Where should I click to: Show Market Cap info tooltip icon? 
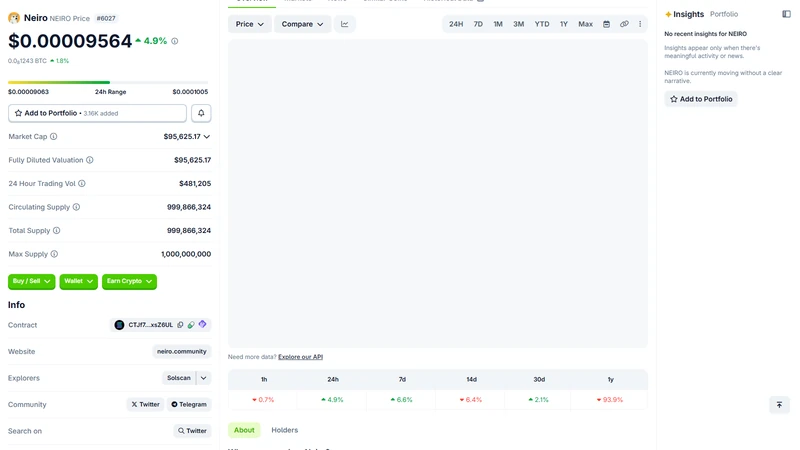[x=54, y=136]
